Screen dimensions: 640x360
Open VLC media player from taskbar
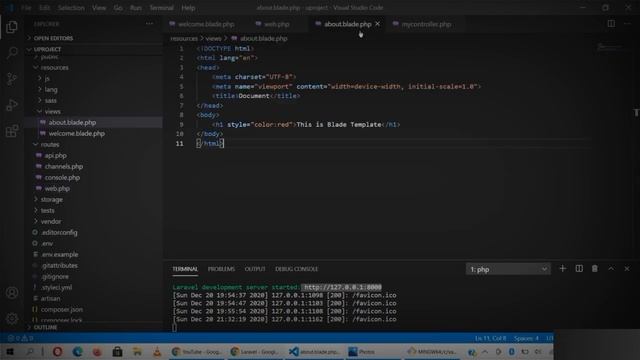[x=157, y=351]
